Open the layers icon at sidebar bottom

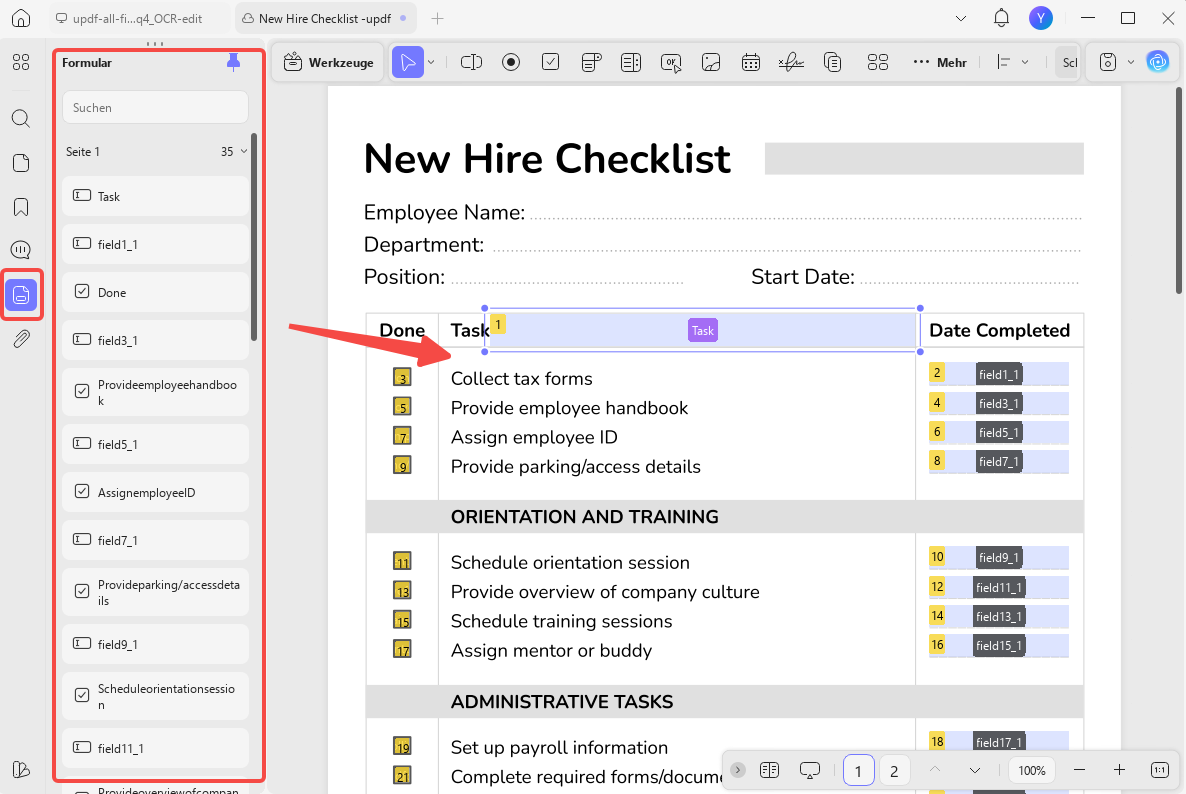(x=21, y=769)
